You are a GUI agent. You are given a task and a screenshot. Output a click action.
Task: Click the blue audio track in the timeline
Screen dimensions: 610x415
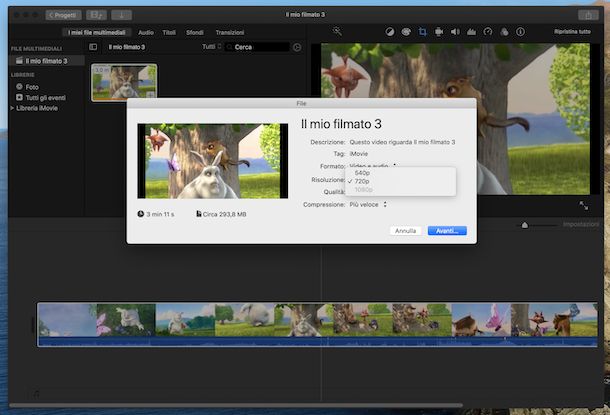(317, 342)
